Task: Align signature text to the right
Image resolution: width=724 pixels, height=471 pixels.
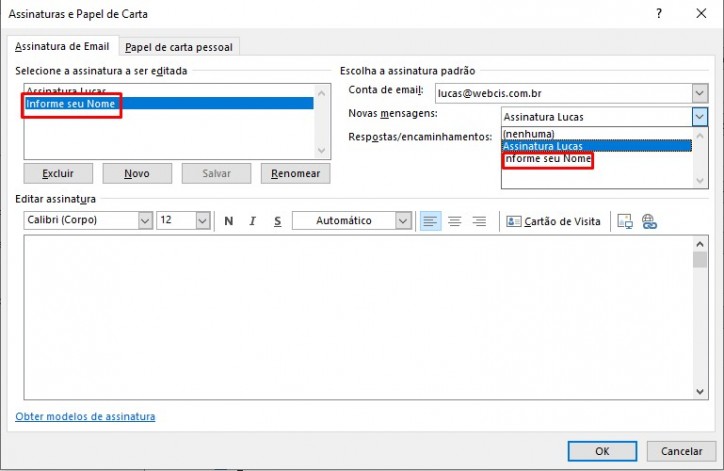Action: tap(479, 221)
